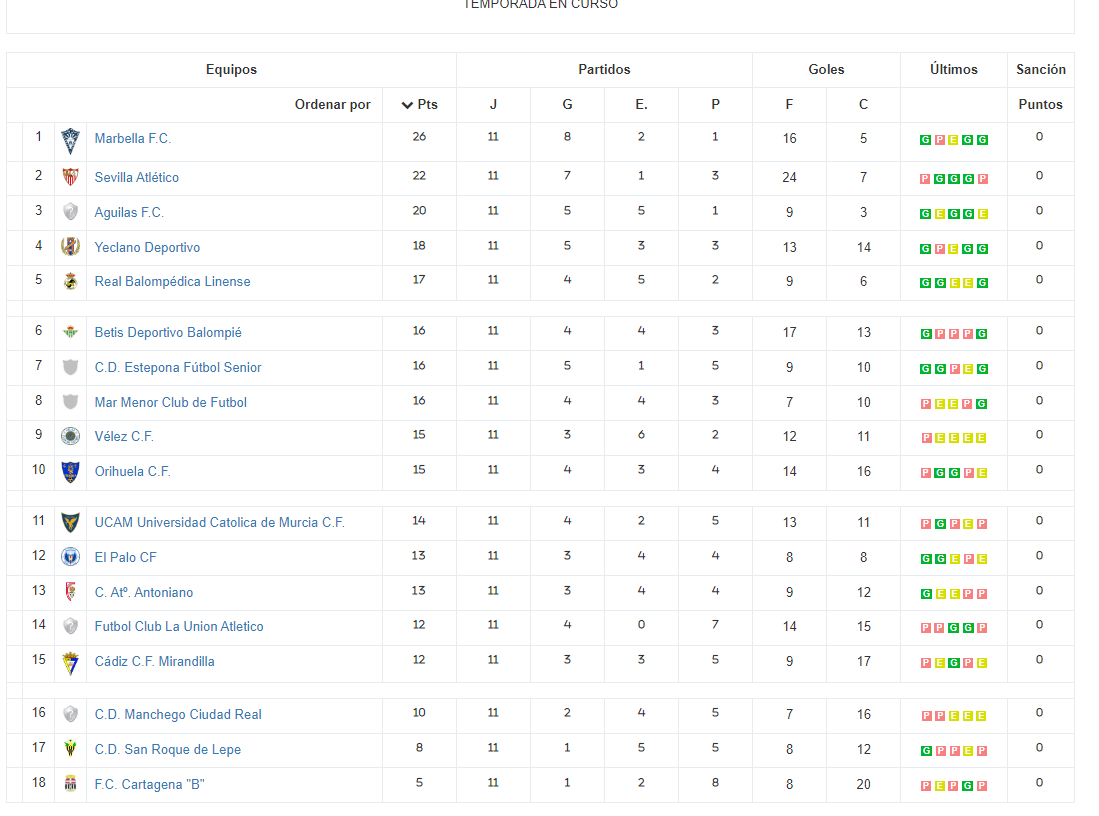Click the Orihuela C.F. crest
The width and height of the screenshot is (1099, 816).
tap(70, 472)
